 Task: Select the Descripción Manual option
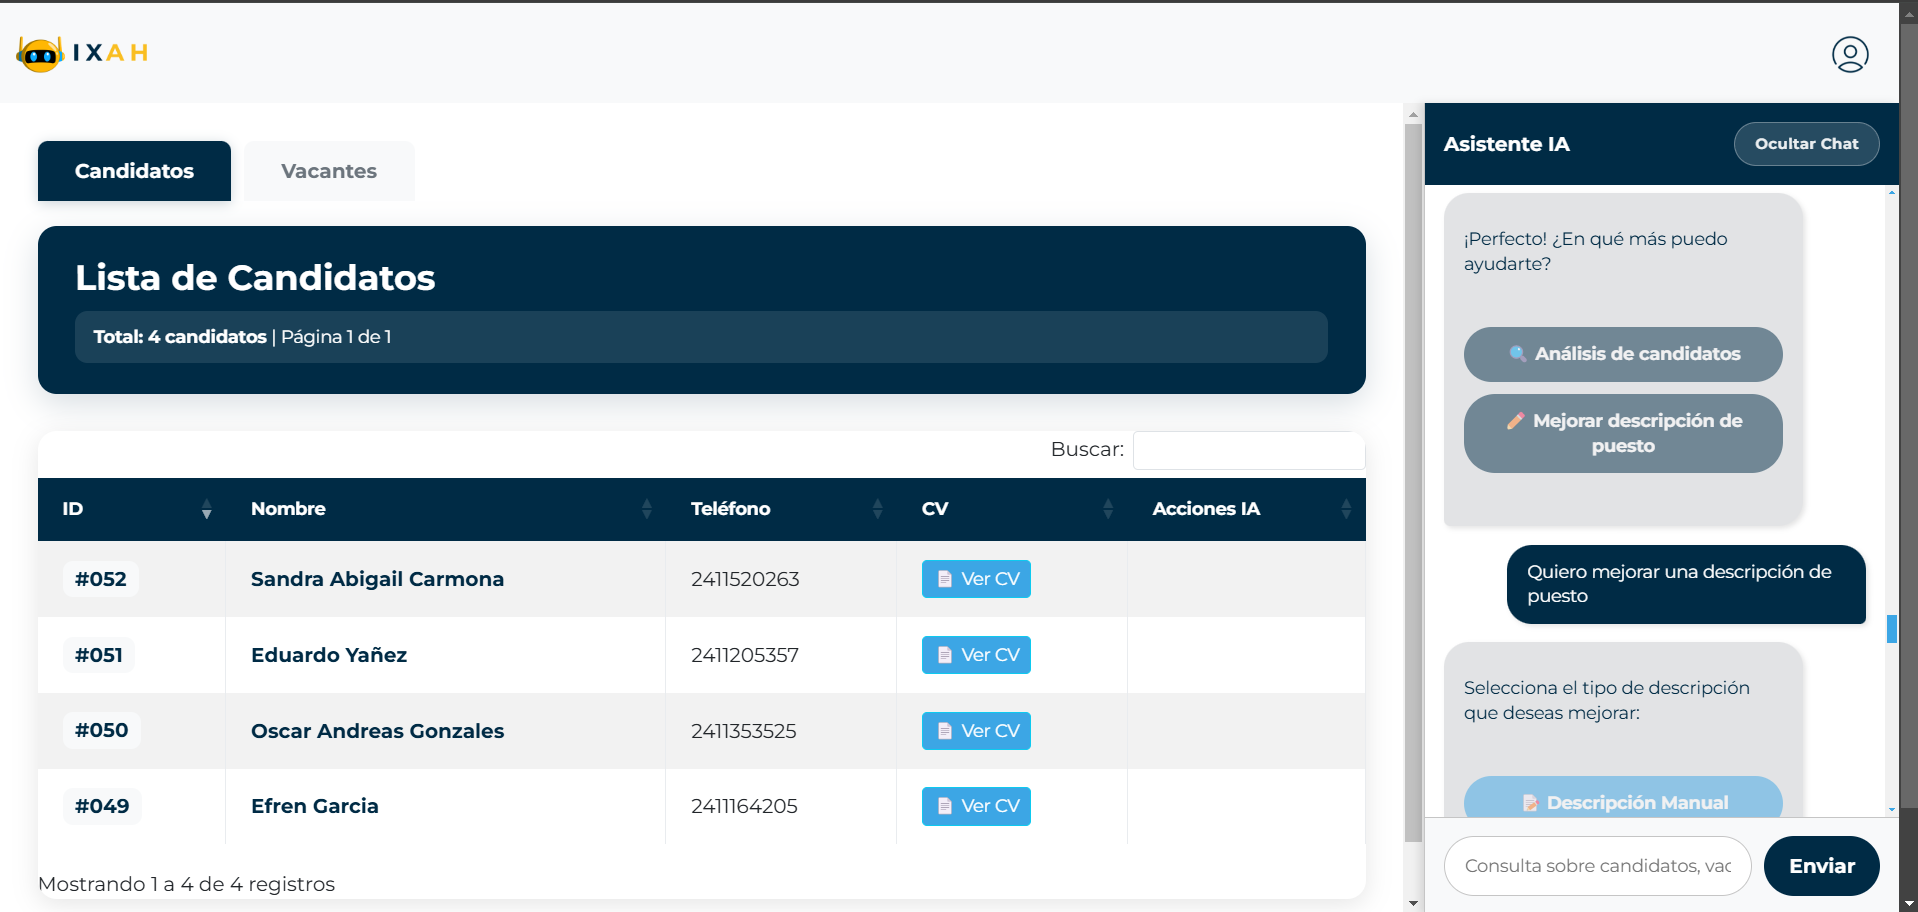coord(1623,798)
